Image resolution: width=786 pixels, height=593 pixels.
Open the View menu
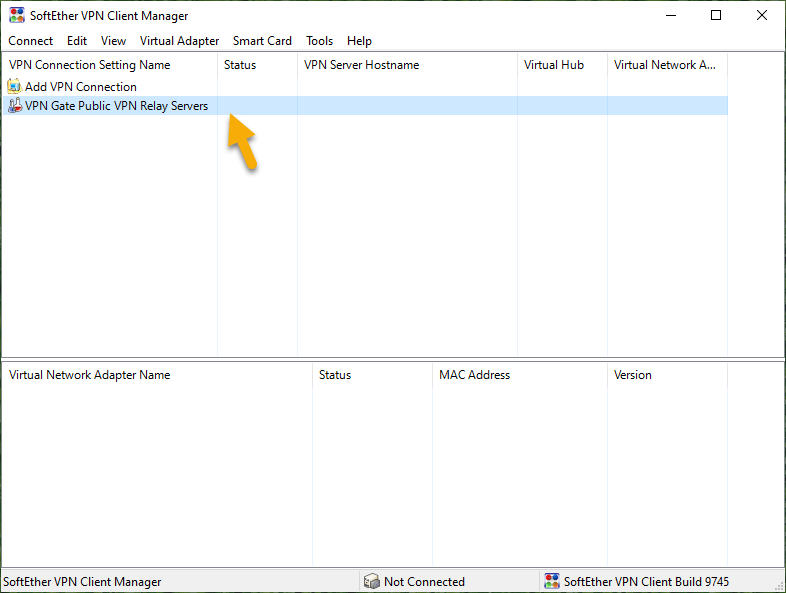coord(113,41)
